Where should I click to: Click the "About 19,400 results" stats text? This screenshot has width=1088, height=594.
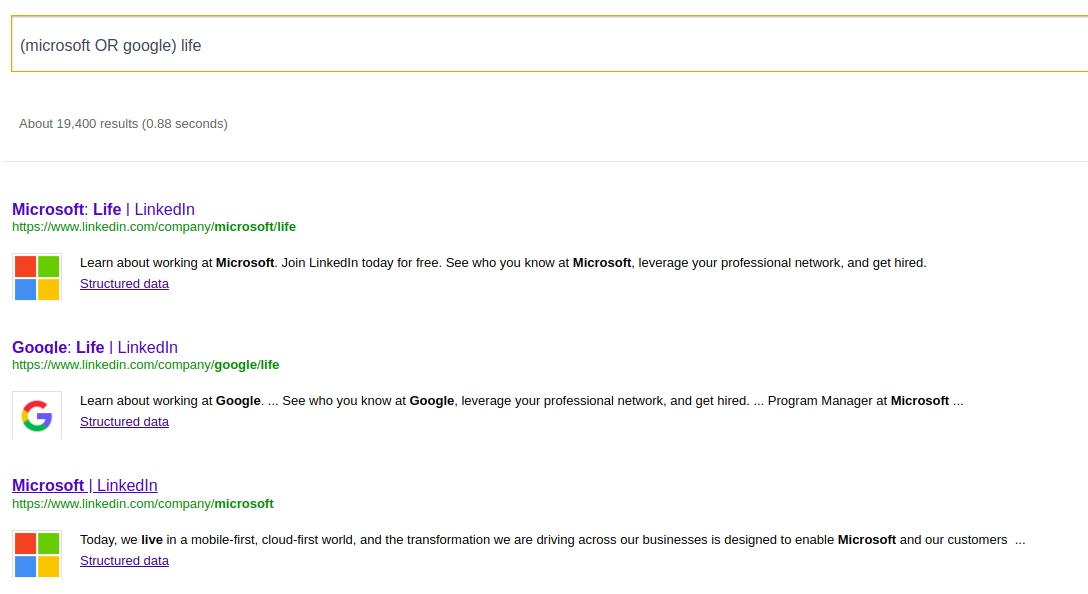79,124
